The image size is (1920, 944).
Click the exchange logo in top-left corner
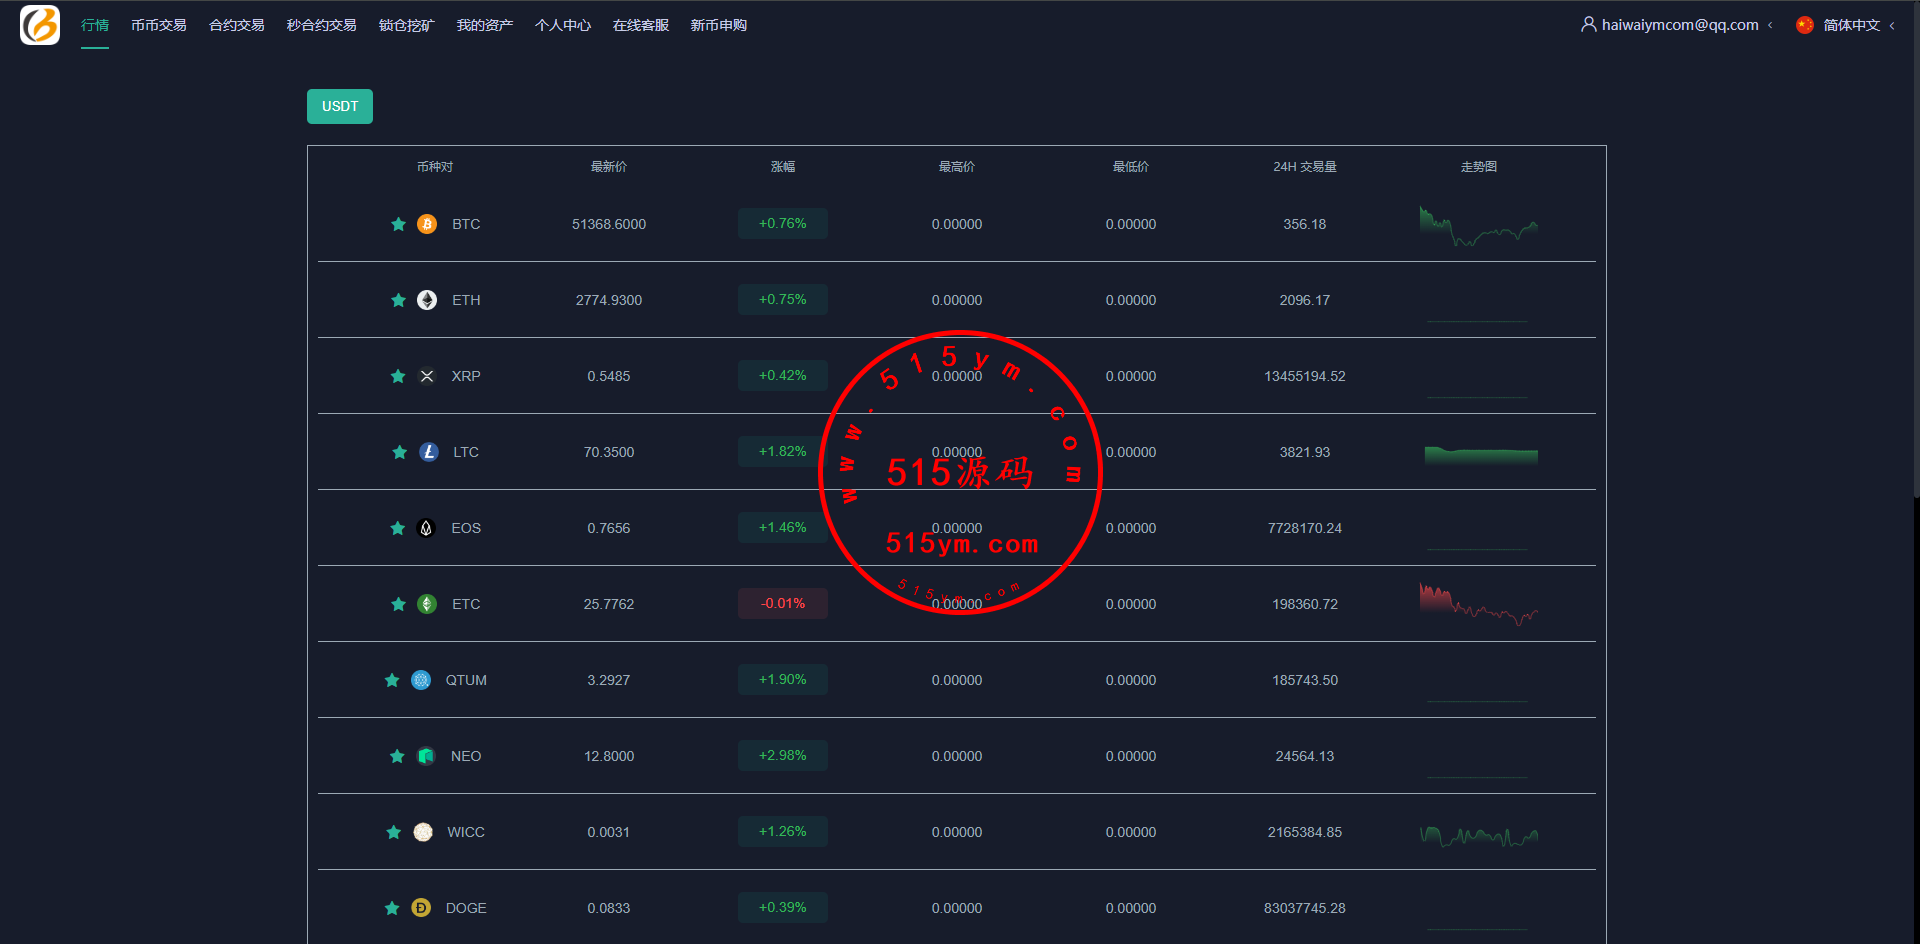40,25
